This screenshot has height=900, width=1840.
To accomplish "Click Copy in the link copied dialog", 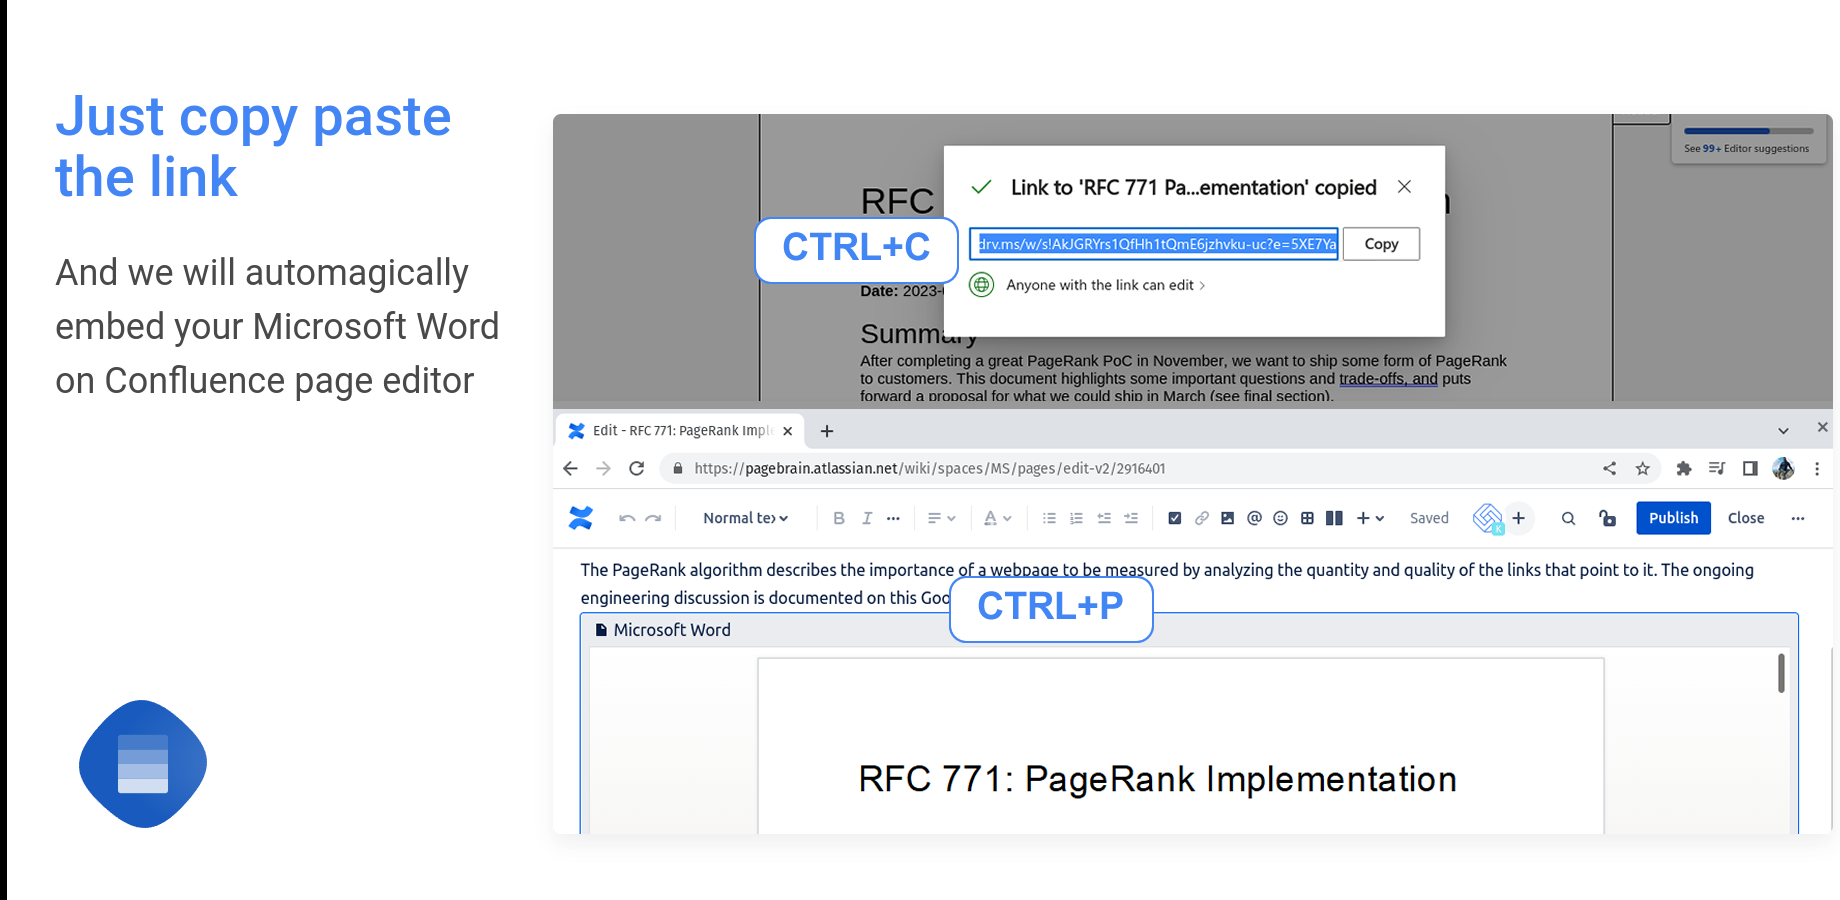I will point(1381,244).
